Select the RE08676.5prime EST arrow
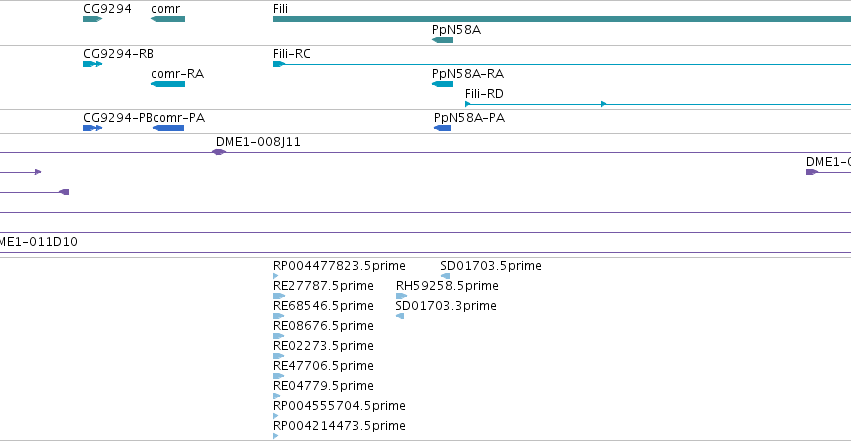The image size is (851, 441). 278,336
